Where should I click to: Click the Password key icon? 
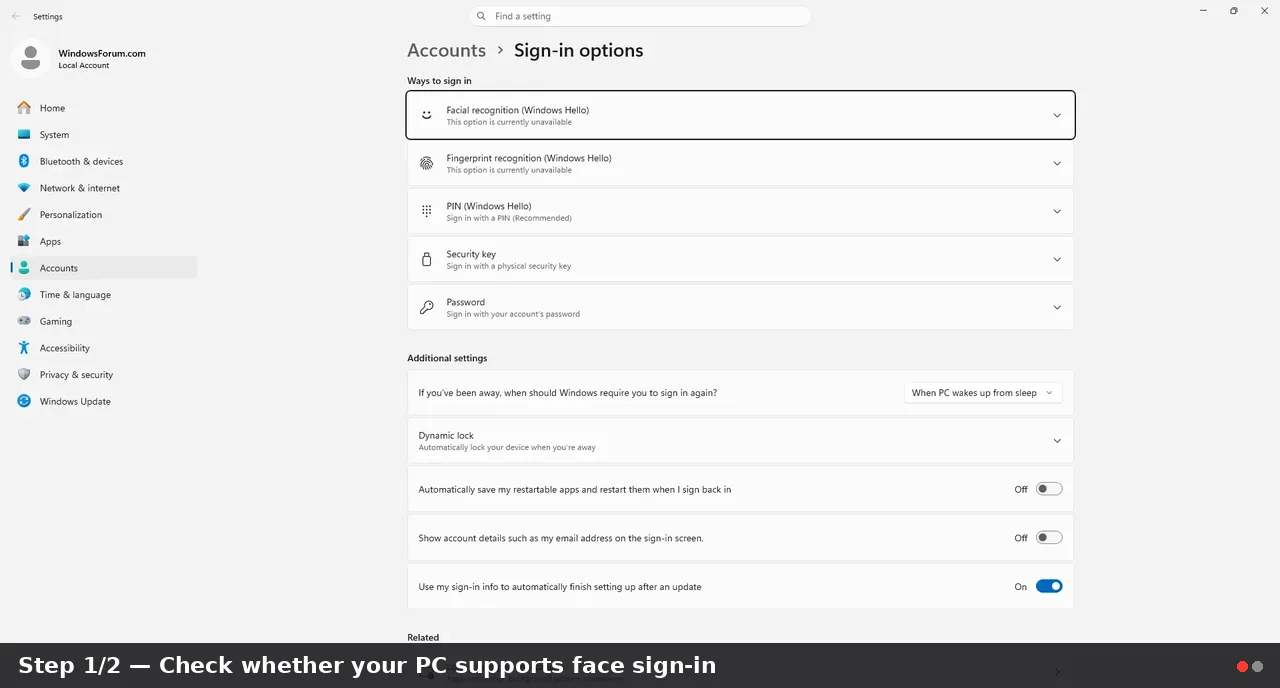coord(427,307)
